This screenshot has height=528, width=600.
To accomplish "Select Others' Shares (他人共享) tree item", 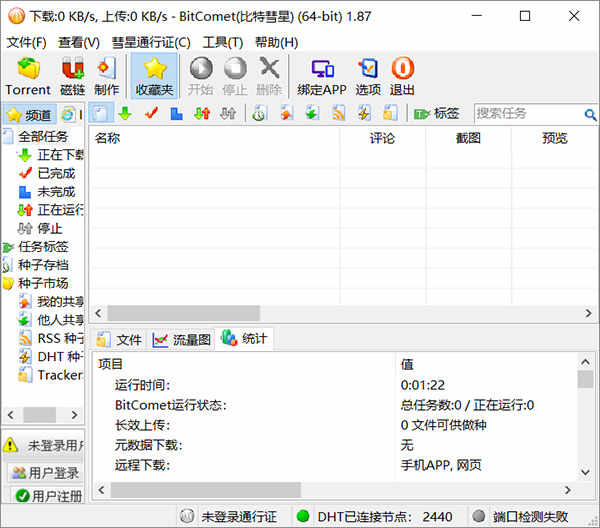I will pos(51,320).
